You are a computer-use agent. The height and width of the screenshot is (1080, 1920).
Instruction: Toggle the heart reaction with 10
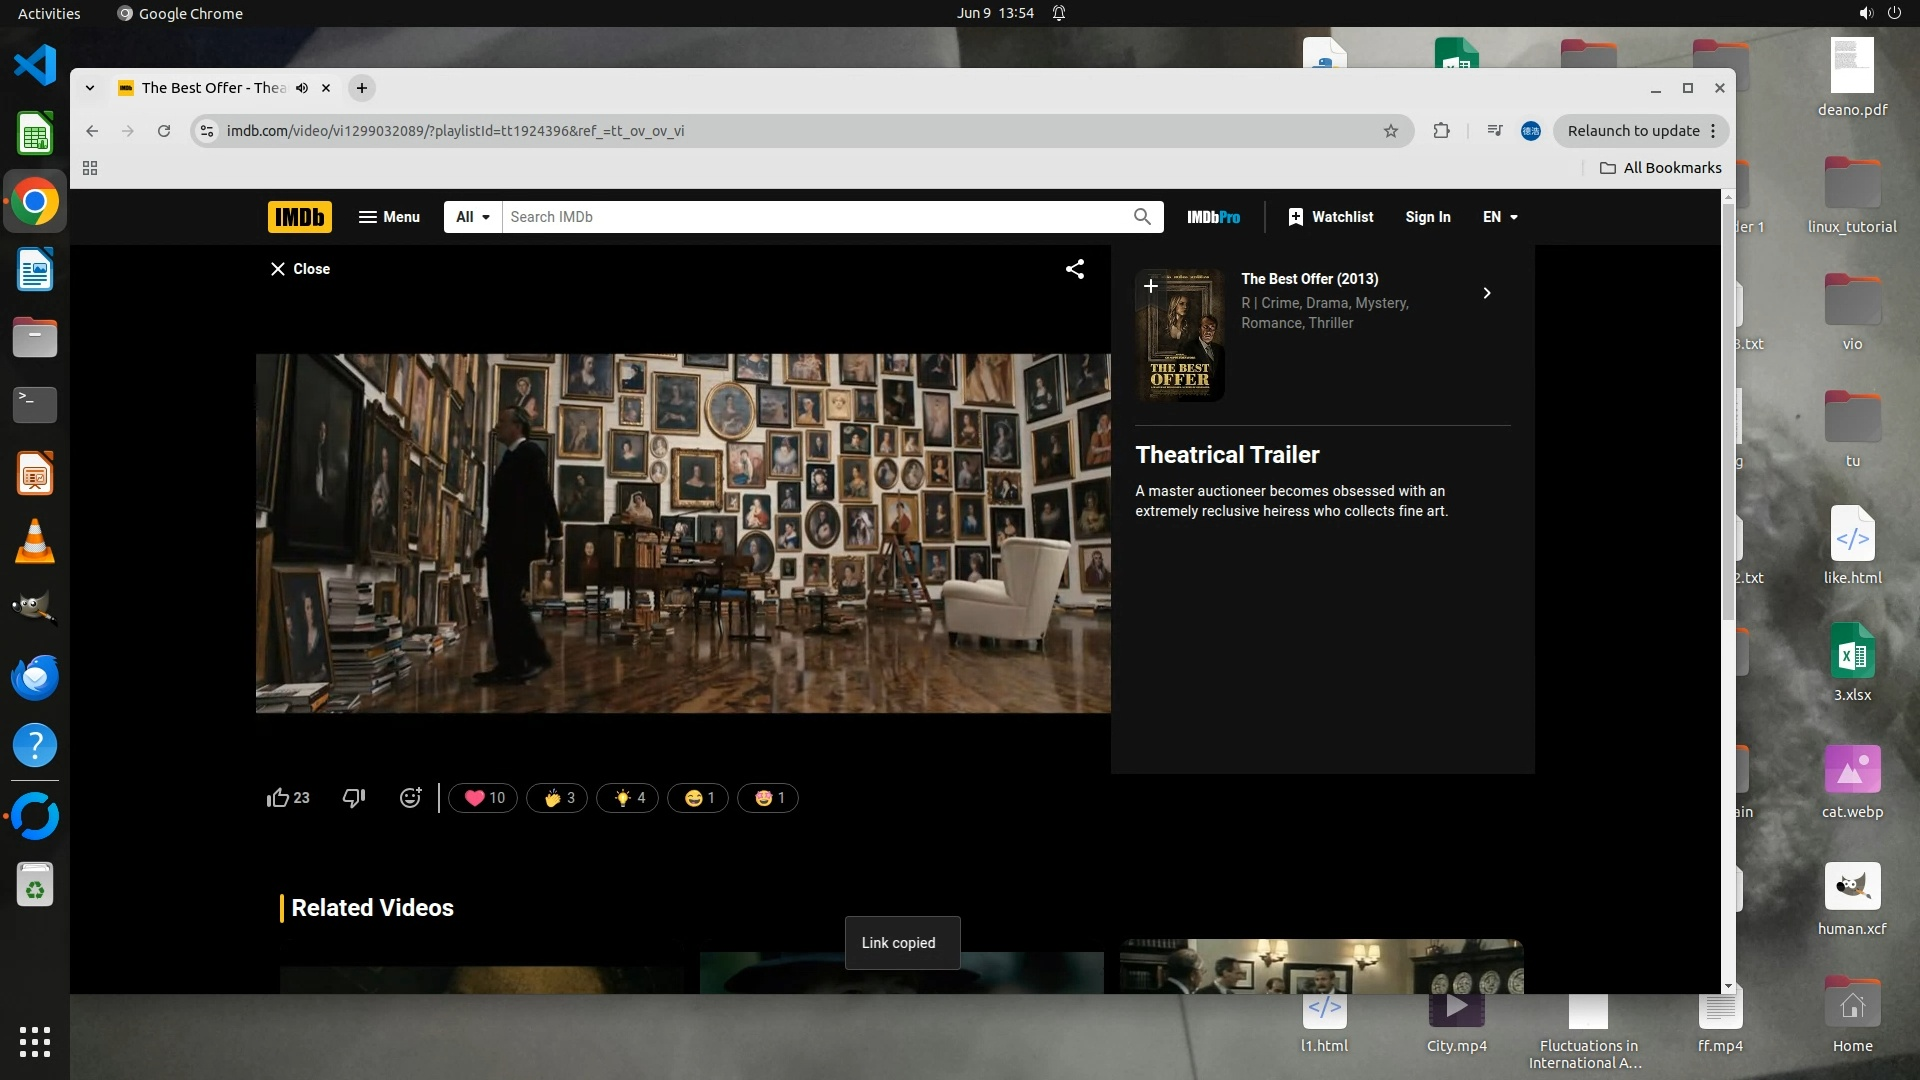click(484, 798)
